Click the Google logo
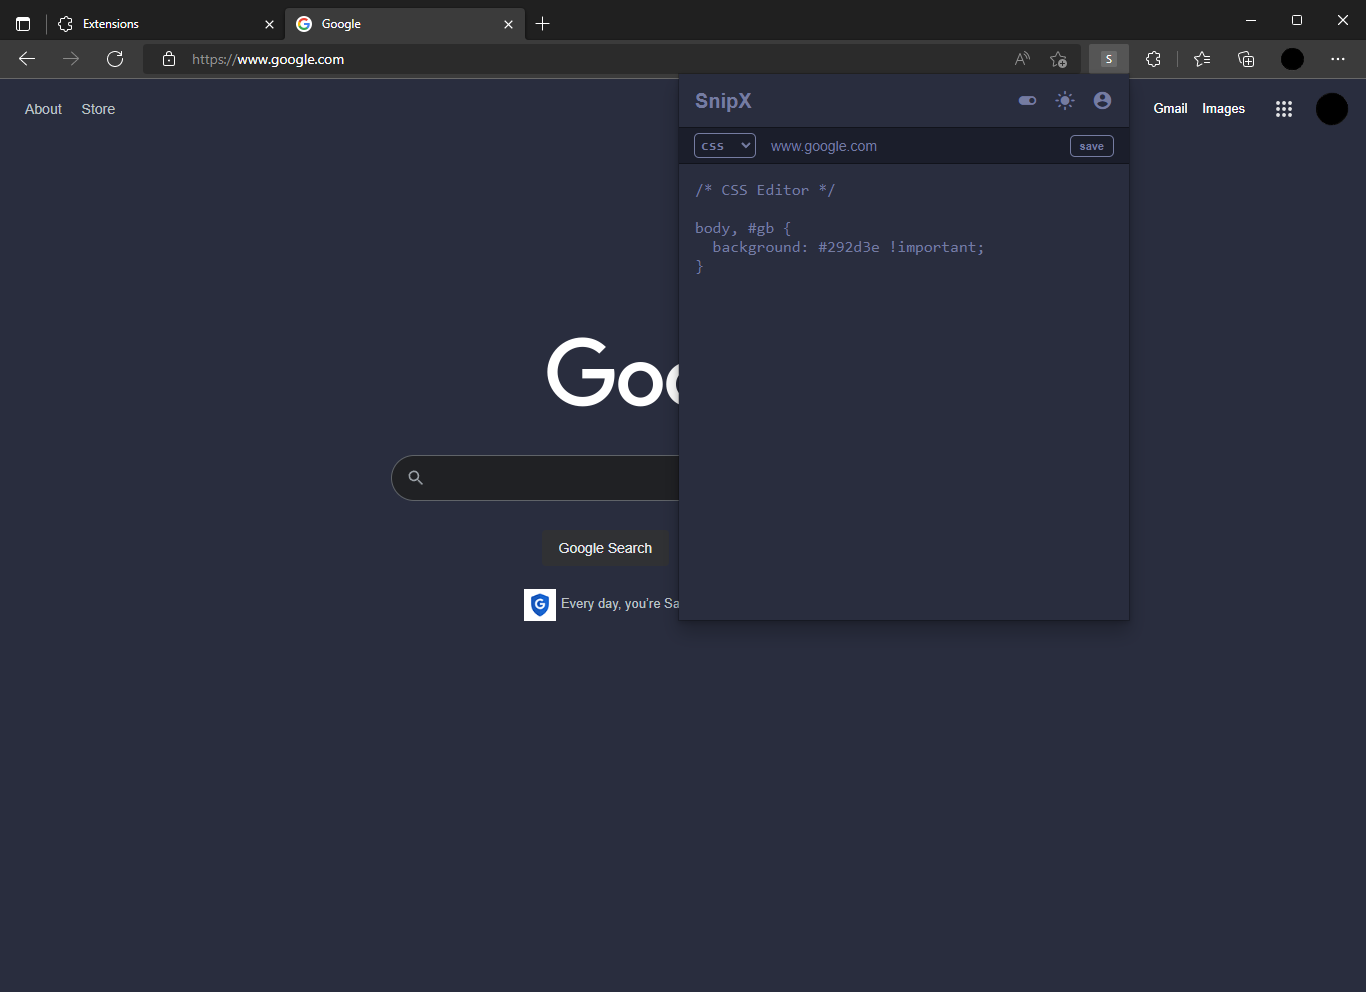1366x992 pixels. coord(613,372)
